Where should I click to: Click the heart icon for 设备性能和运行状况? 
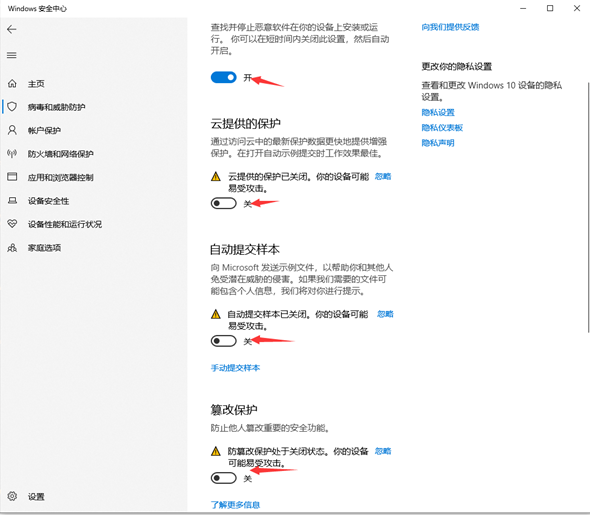pyautogui.click(x=12, y=224)
